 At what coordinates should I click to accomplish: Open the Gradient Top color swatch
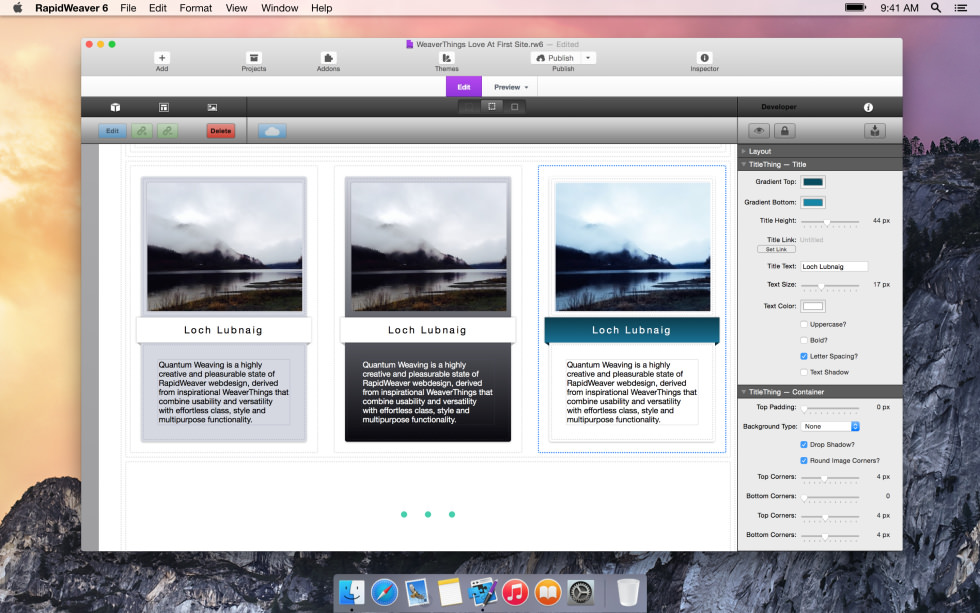(x=813, y=182)
